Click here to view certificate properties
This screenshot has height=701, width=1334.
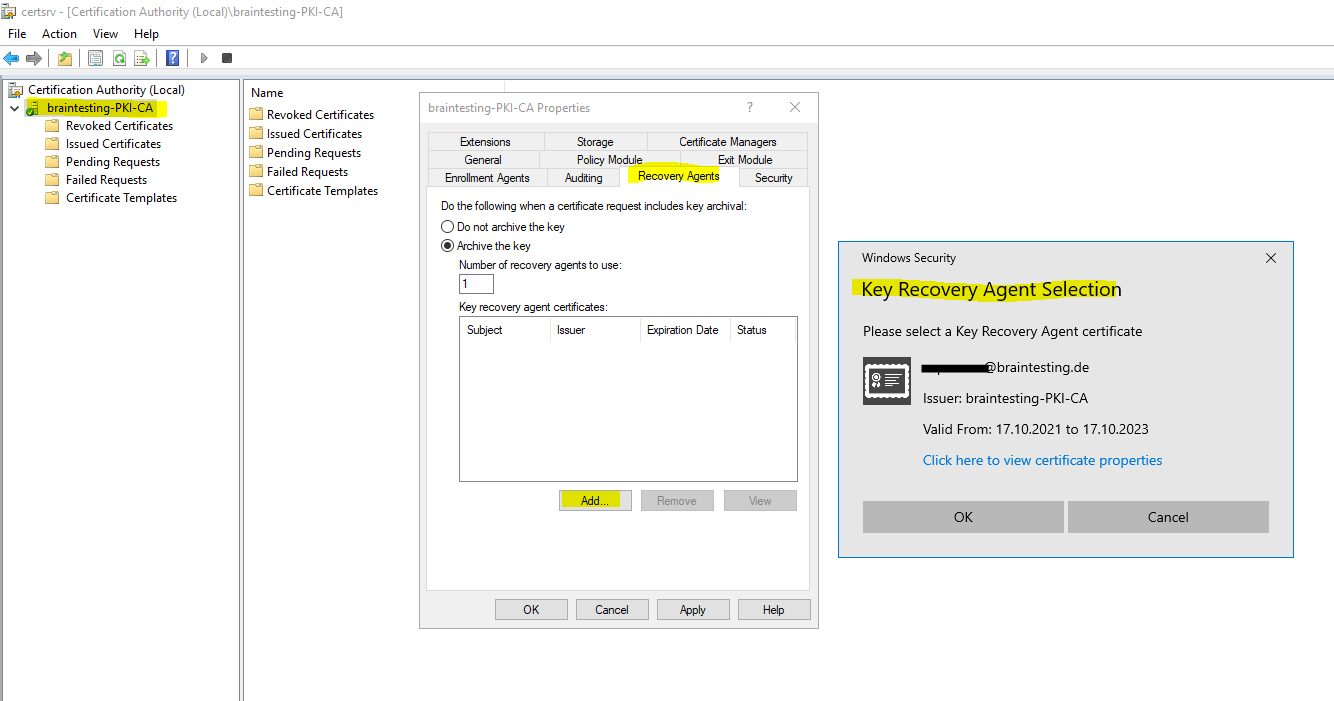[x=1042, y=460]
